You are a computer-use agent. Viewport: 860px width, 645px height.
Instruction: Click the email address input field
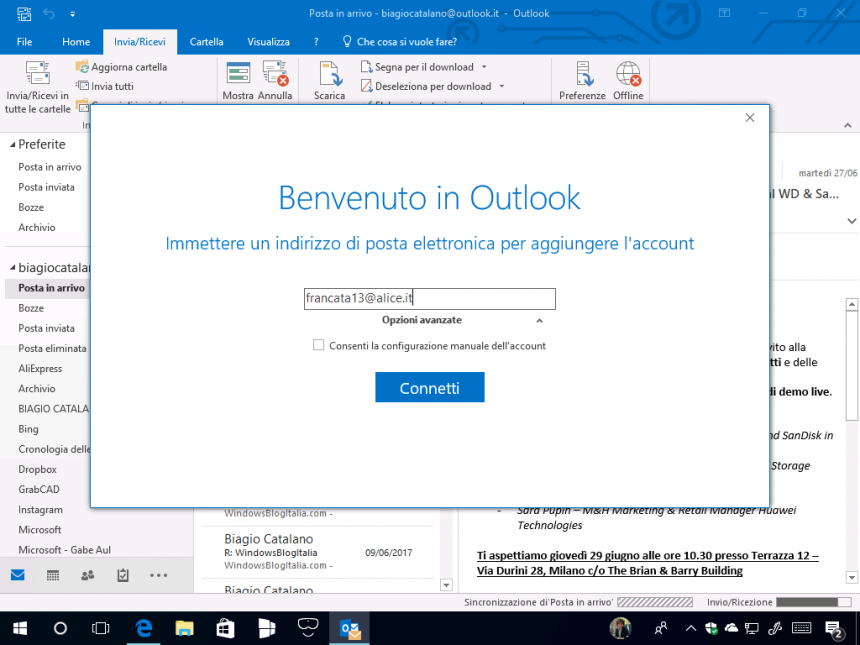[x=429, y=298]
